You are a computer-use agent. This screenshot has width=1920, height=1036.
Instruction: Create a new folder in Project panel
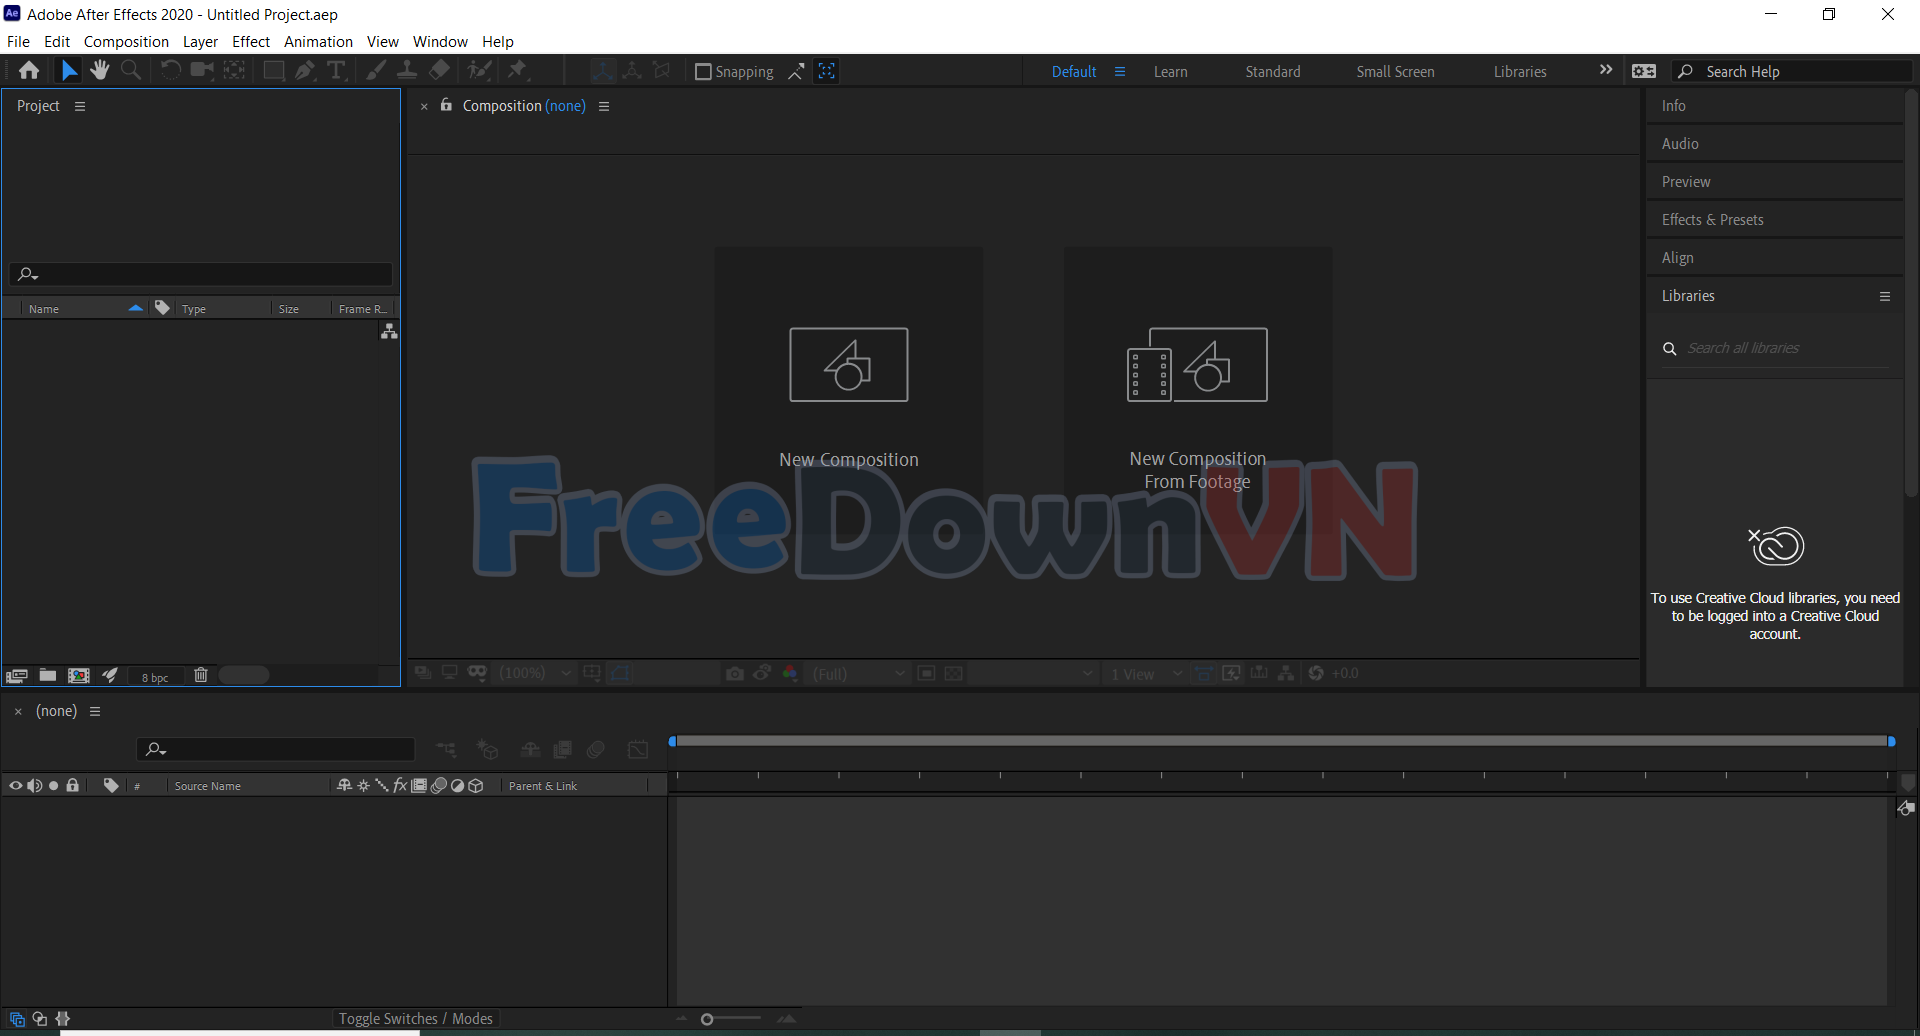(47, 676)
